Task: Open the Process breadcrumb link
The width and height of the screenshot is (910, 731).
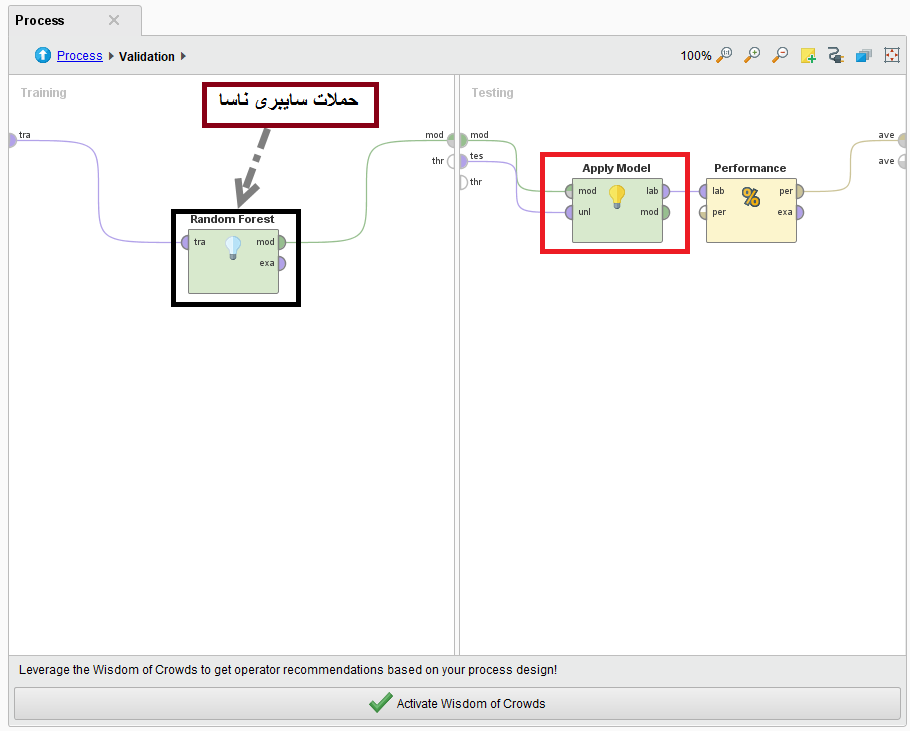Action: tap(80, 56)
